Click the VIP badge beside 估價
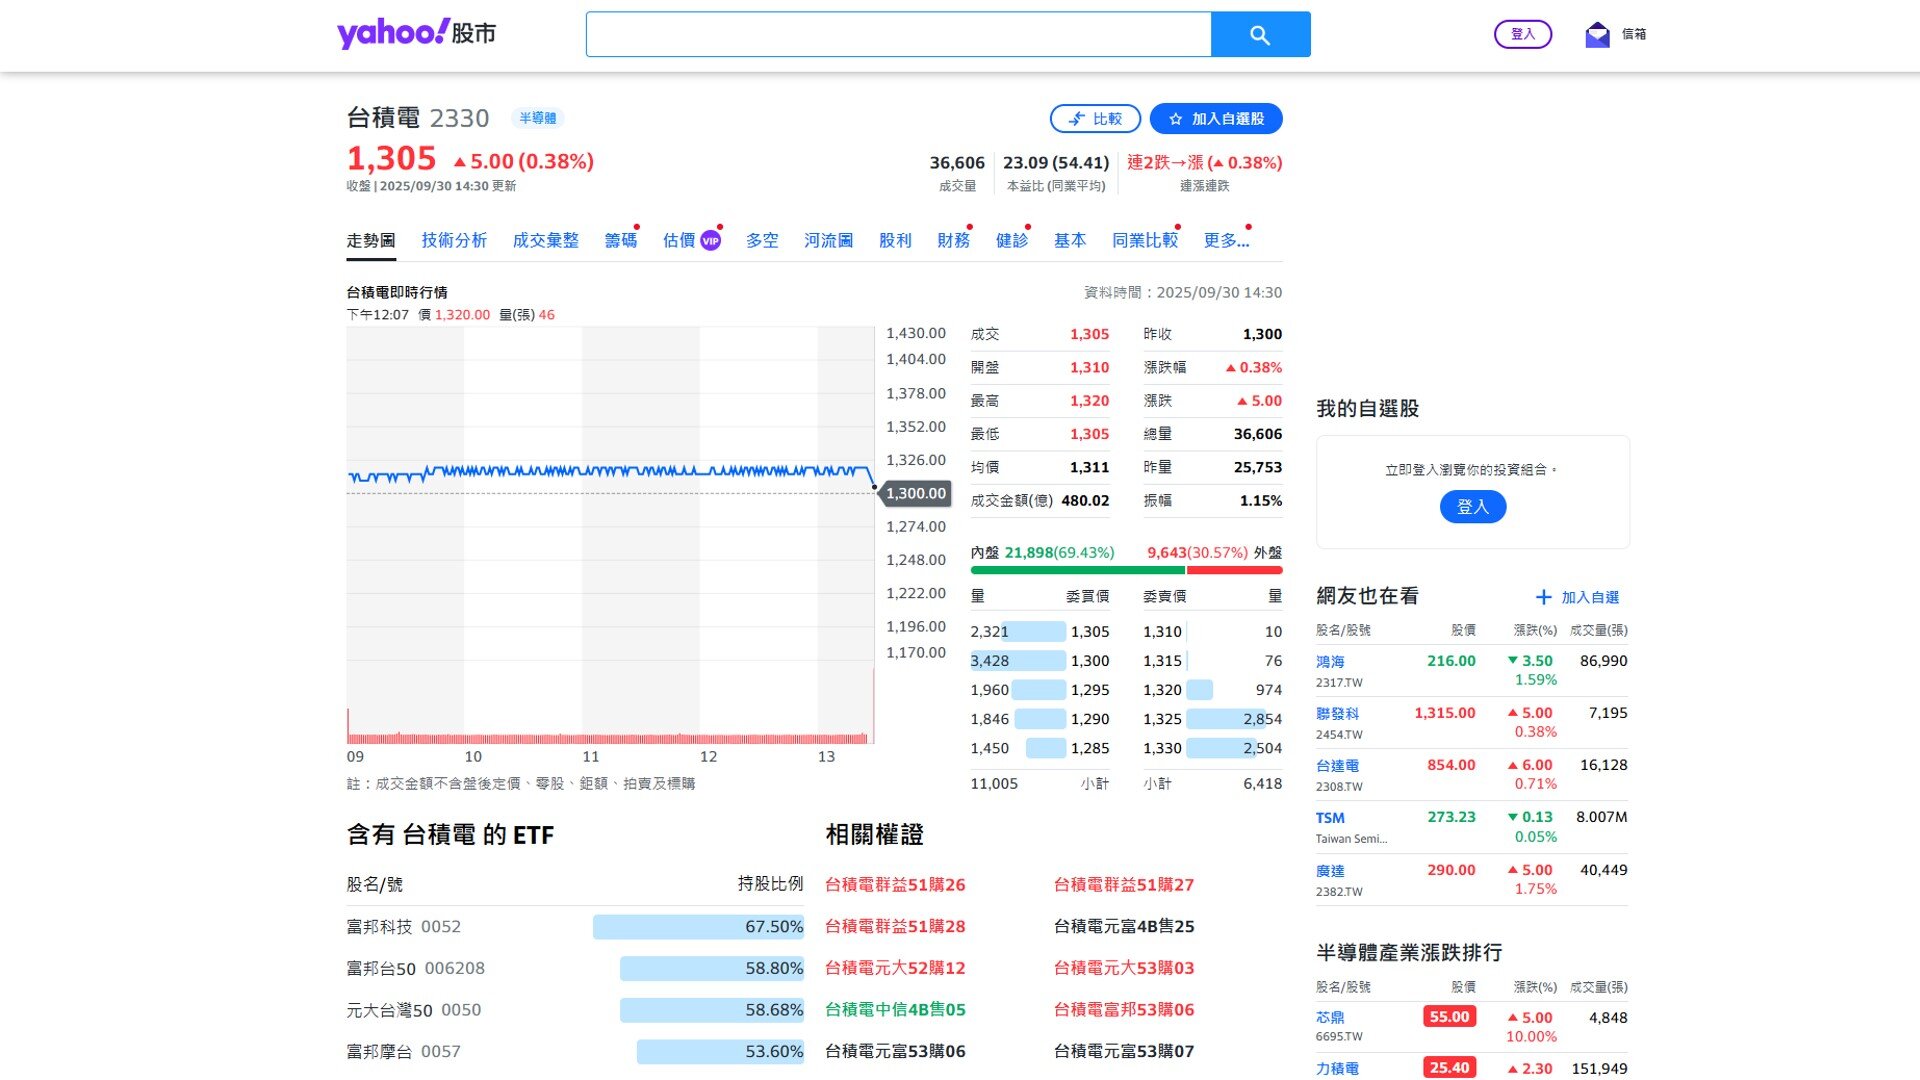Image resolution: width=1920 pixels, height=1080 pixels. coord(710,241)
